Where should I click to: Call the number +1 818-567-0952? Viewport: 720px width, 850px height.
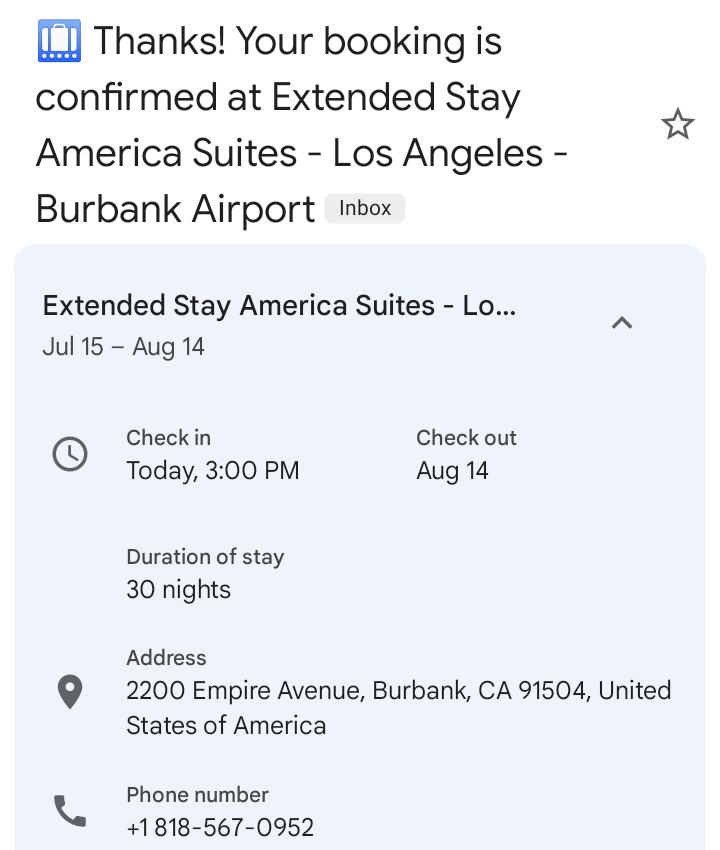click(x=220, y=828)
